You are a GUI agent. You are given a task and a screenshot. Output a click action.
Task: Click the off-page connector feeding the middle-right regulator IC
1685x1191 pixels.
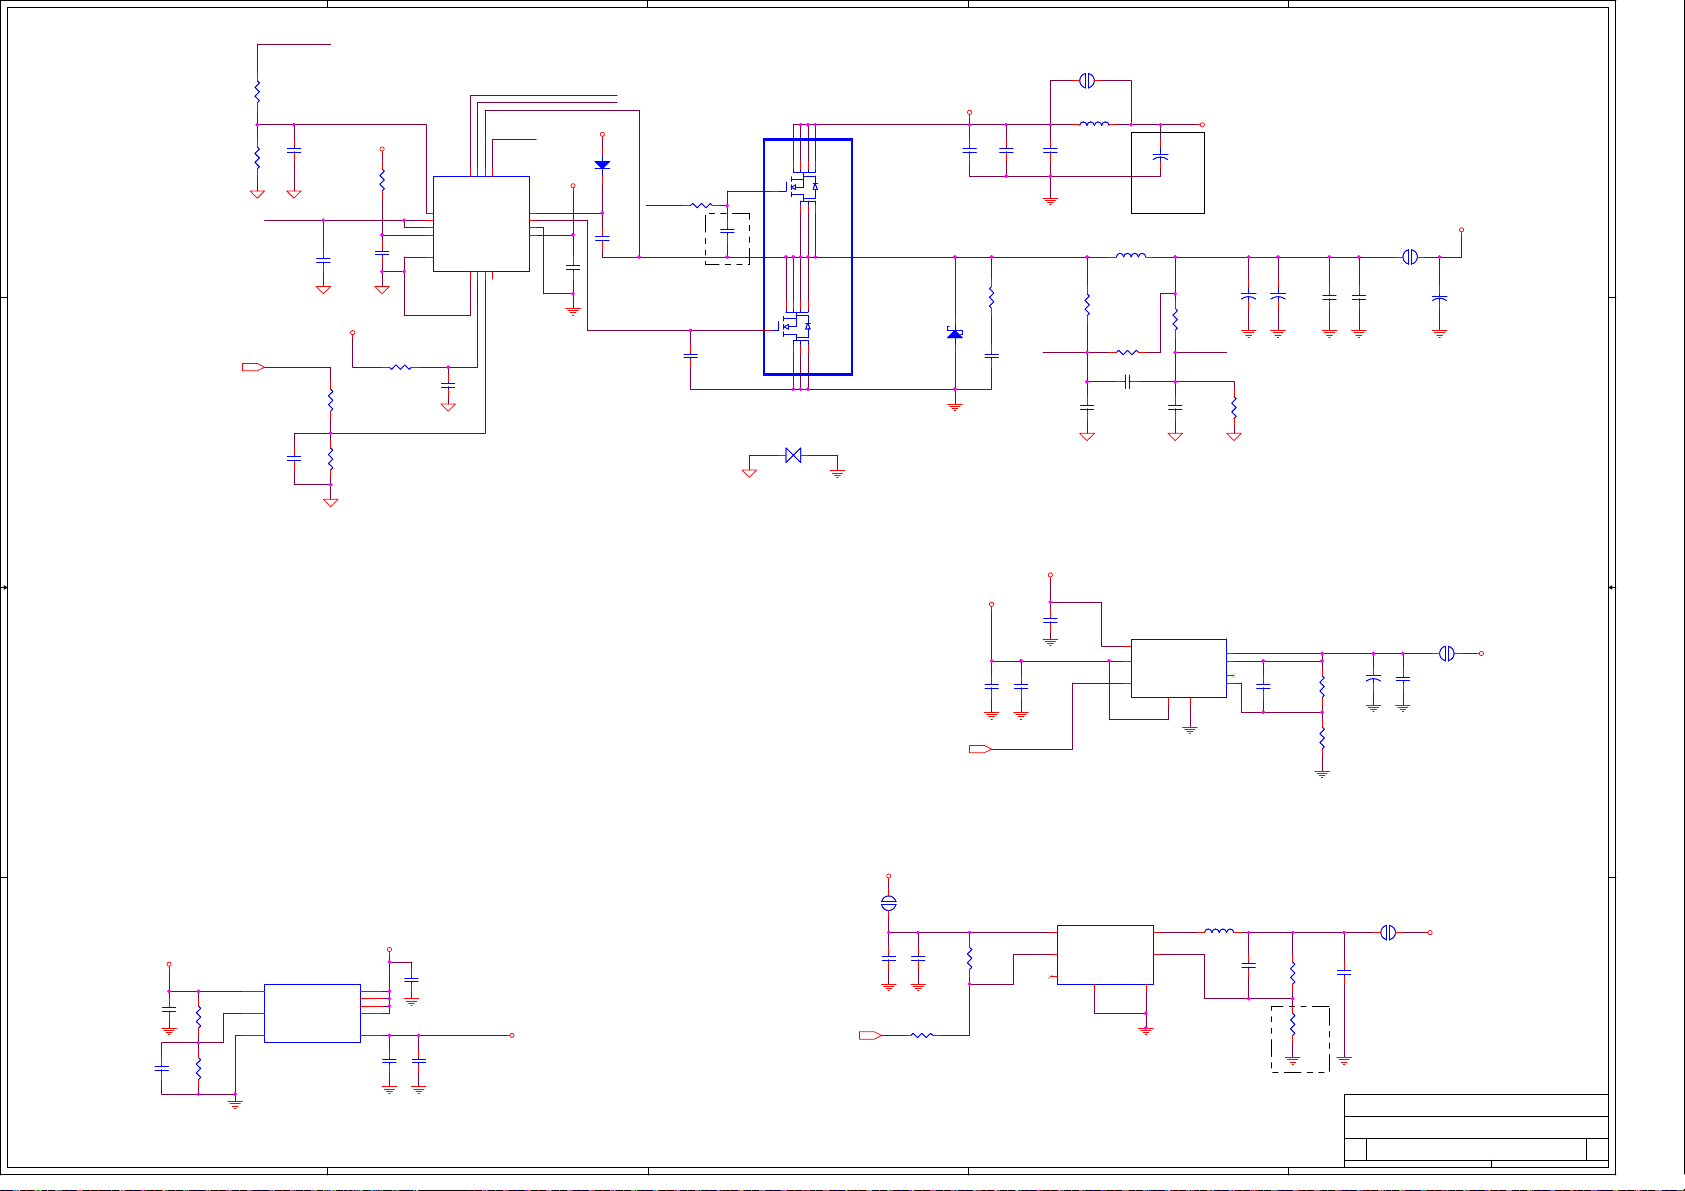[980, 749]
